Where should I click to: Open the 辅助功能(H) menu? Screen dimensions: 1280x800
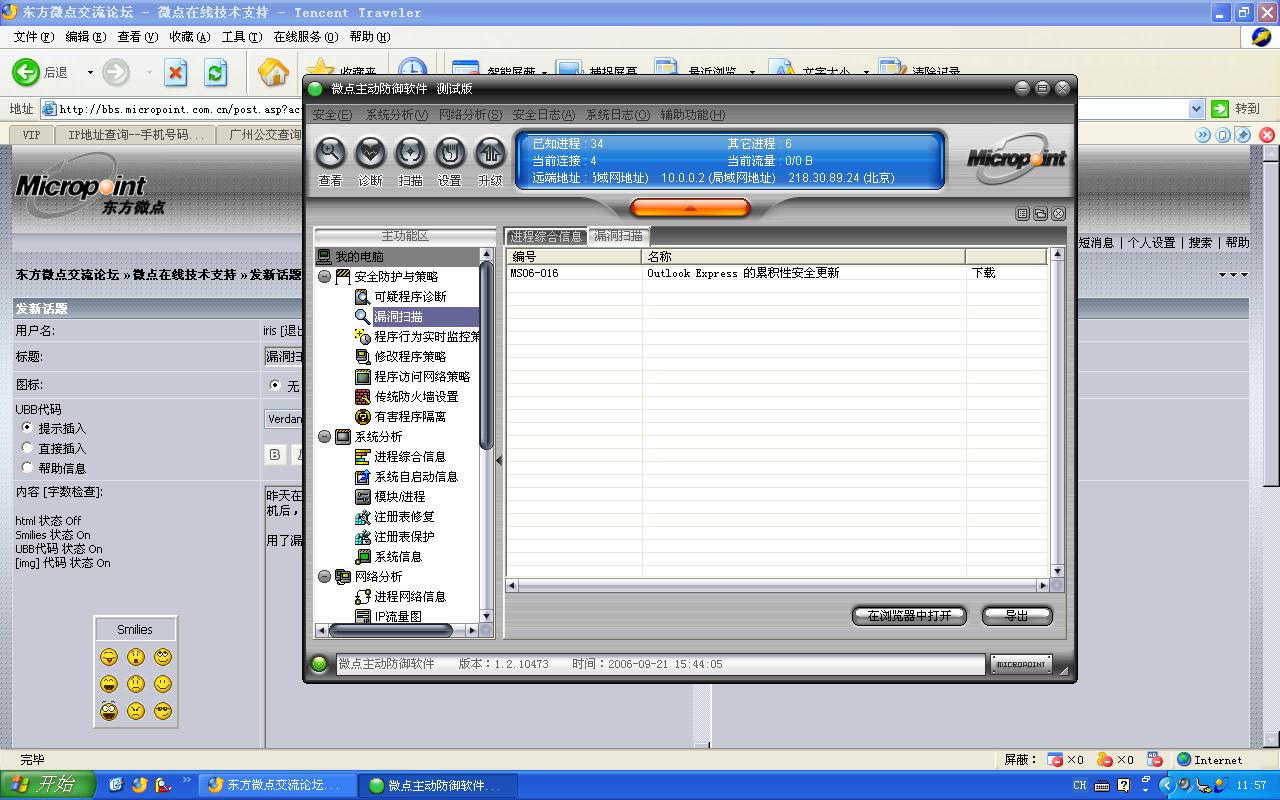point(693,115)
